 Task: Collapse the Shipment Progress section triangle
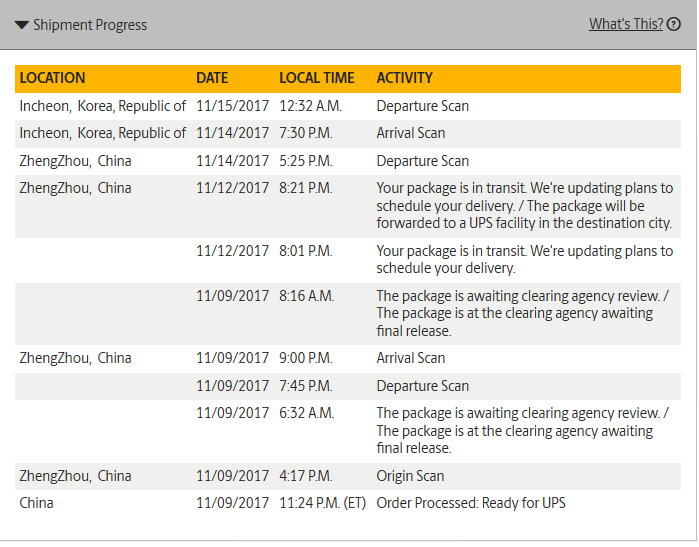pyautogui.click(x=21, y=25)
